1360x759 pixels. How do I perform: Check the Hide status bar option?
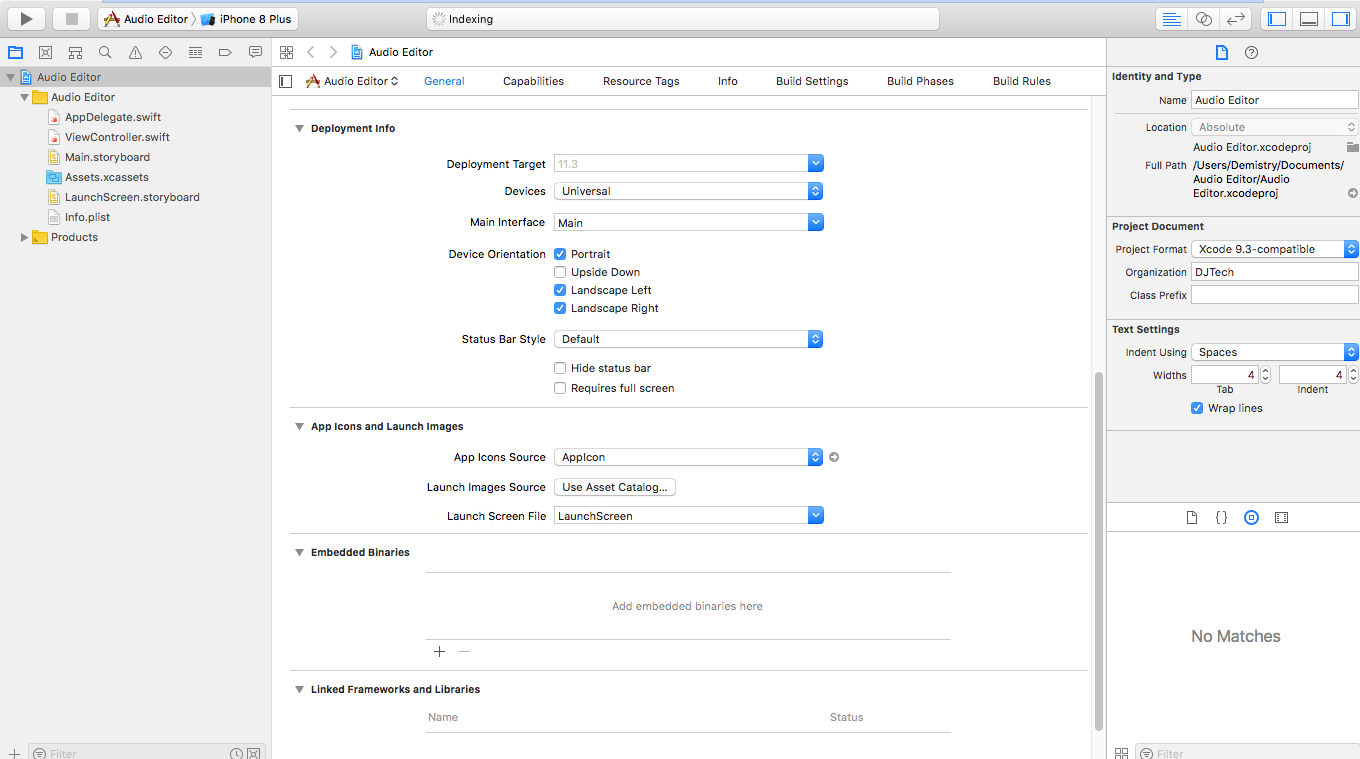[560, 368]
